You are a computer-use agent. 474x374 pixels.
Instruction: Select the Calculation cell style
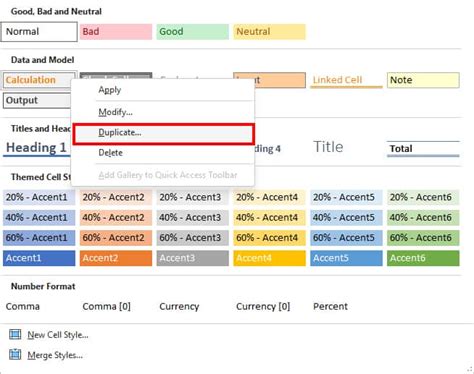pyautogui.click(x=38, y=80)
